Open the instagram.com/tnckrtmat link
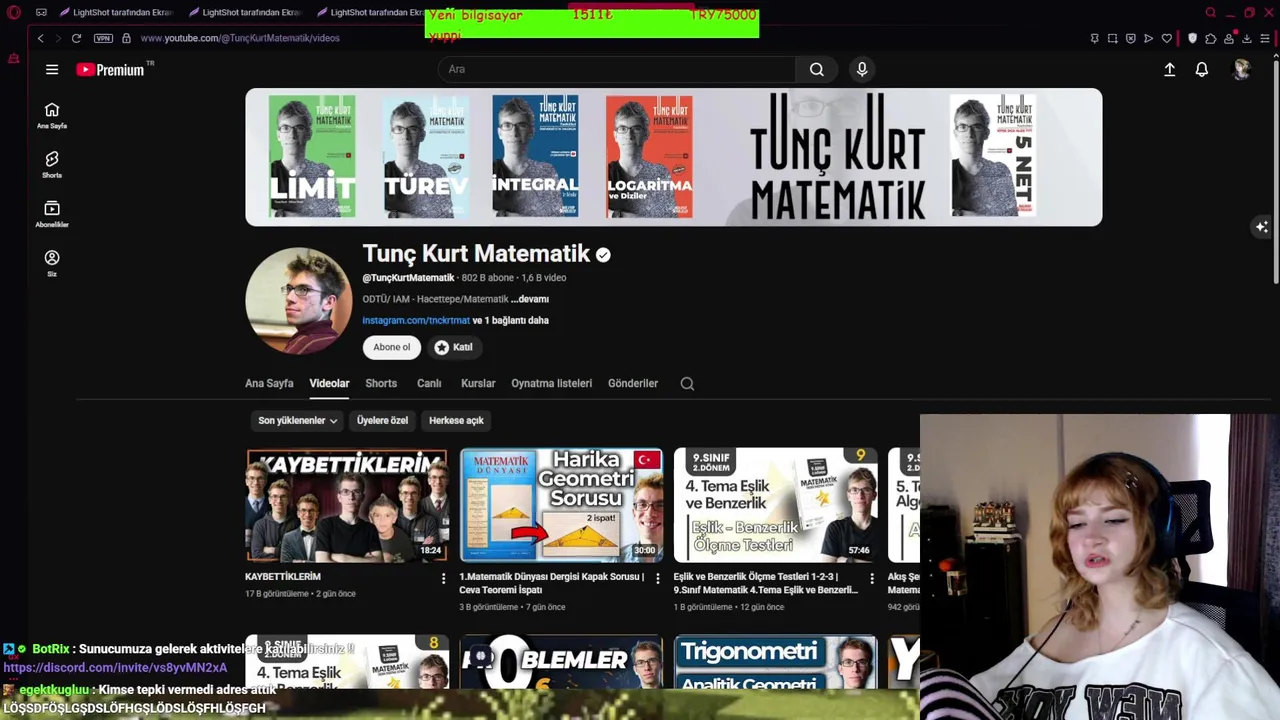 click(x=416, y=321)
